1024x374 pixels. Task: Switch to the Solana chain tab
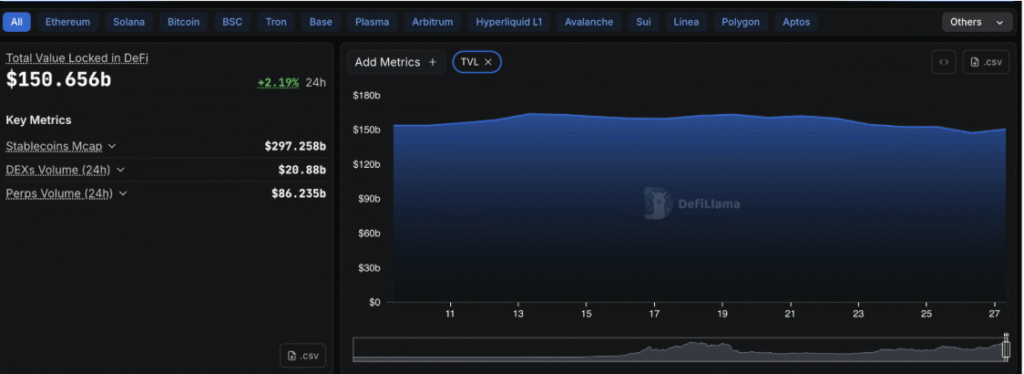[x=129, y=22]
